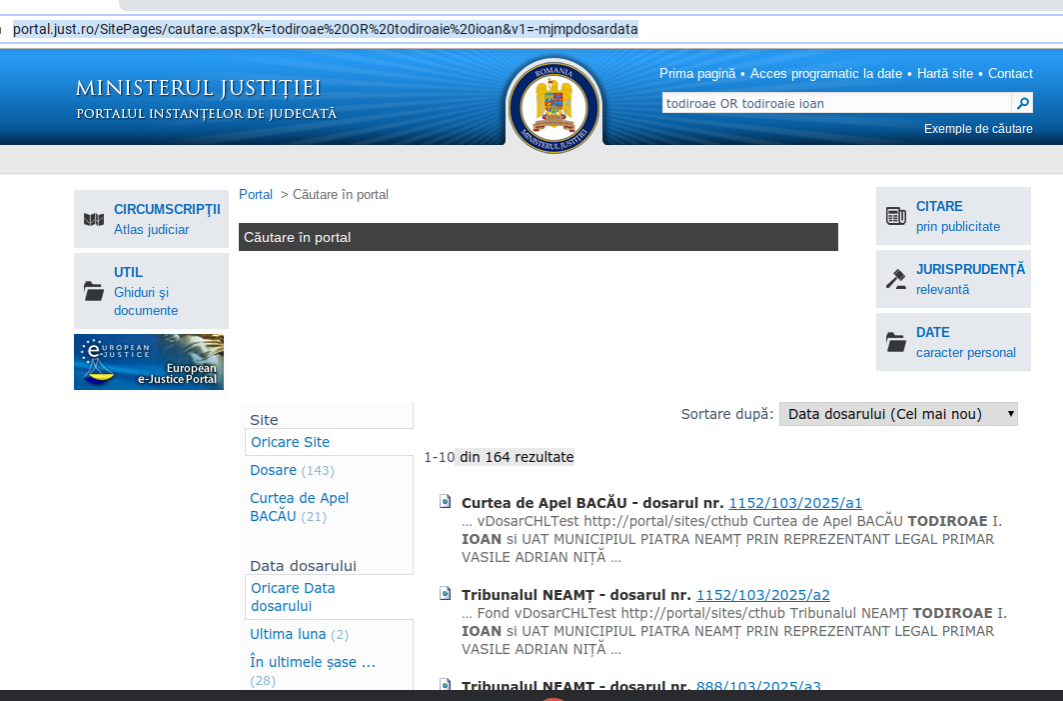The height and width of the screenshot is (701, 1063).
Task: Click the Jurisprudență gavel icon
Action: click(896, 279)
